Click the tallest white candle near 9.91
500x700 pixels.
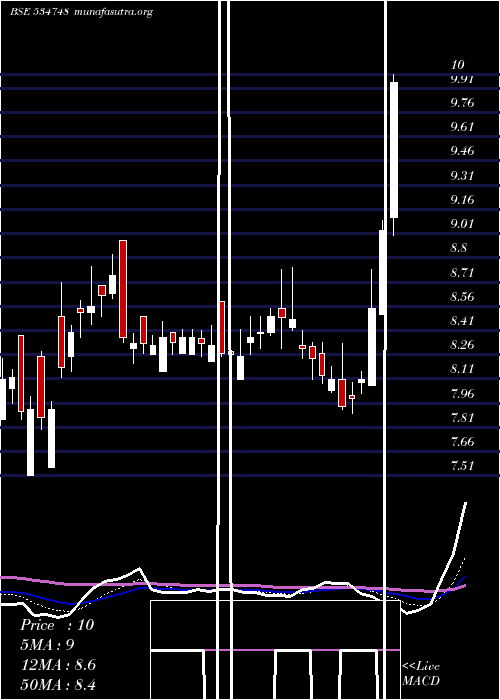tap(394, 150)
